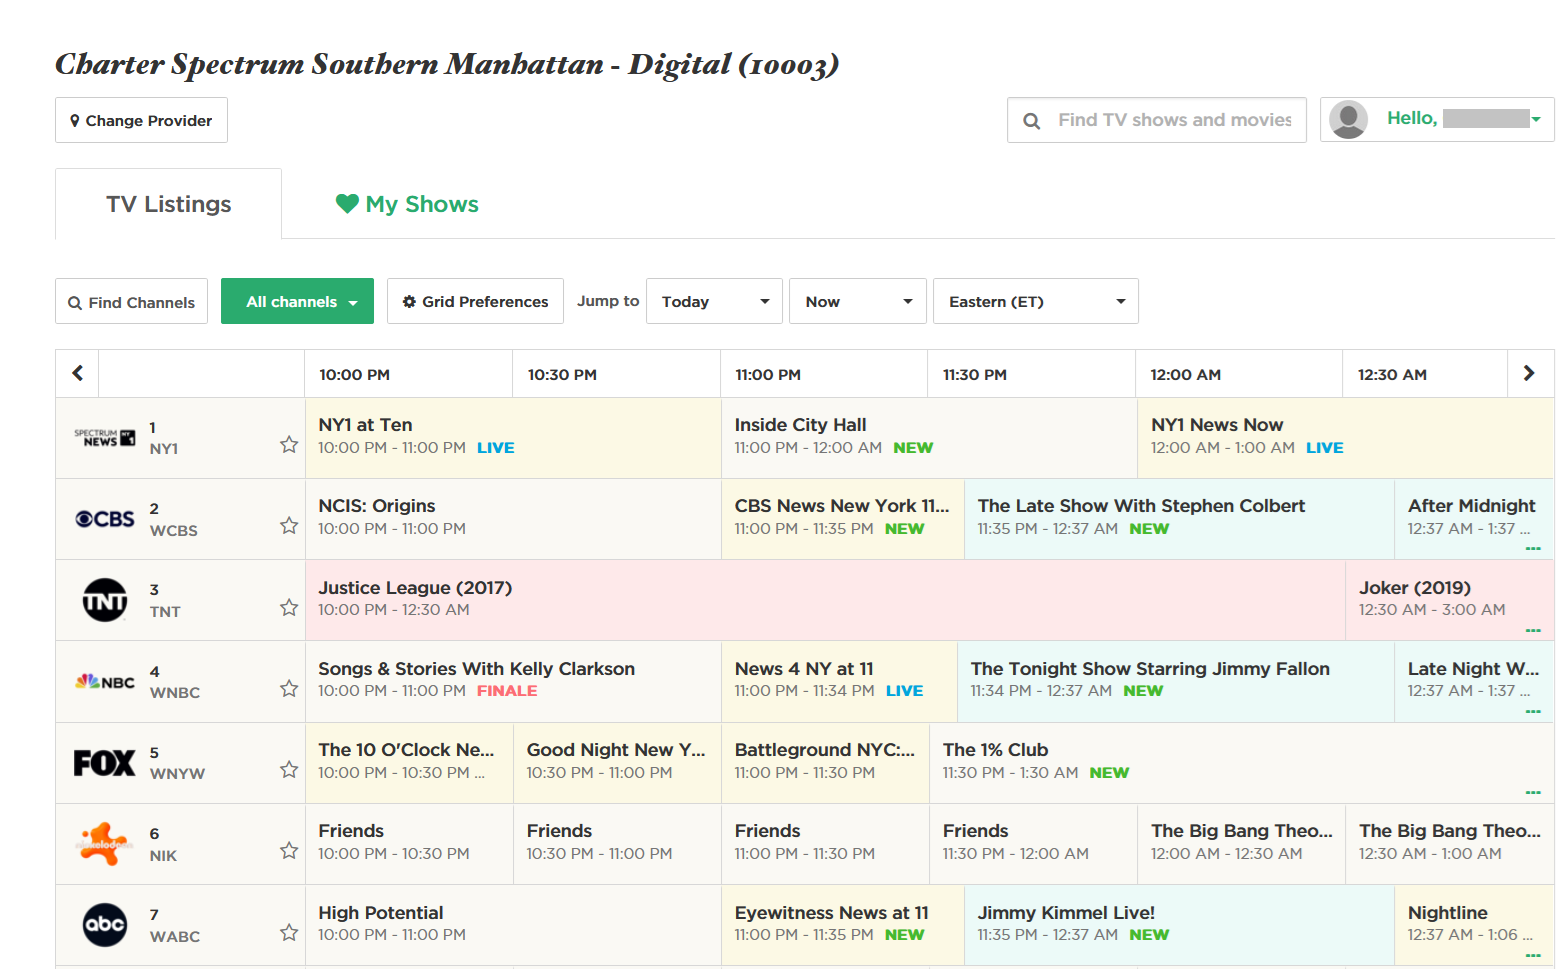Click the user profile avatar icon
The image size is (1561, 969).
pos(1348,120)
